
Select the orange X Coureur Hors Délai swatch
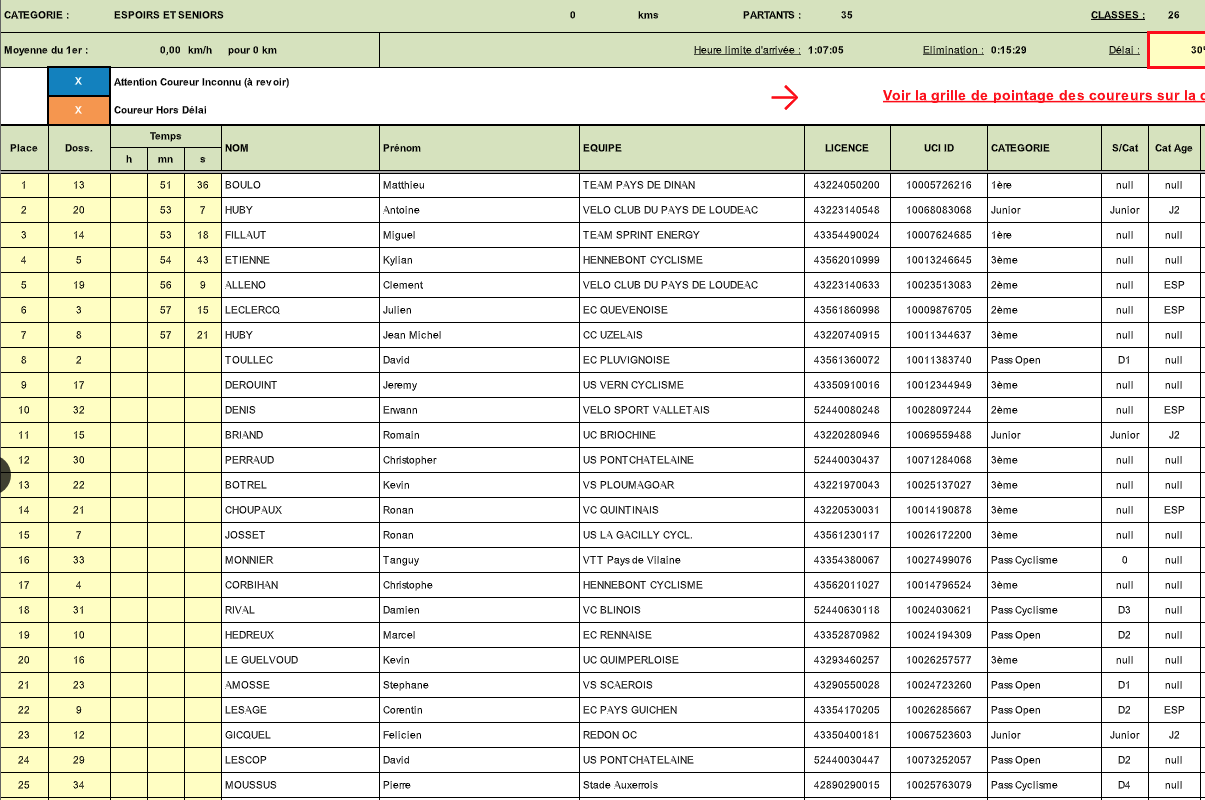pos(79,110)
